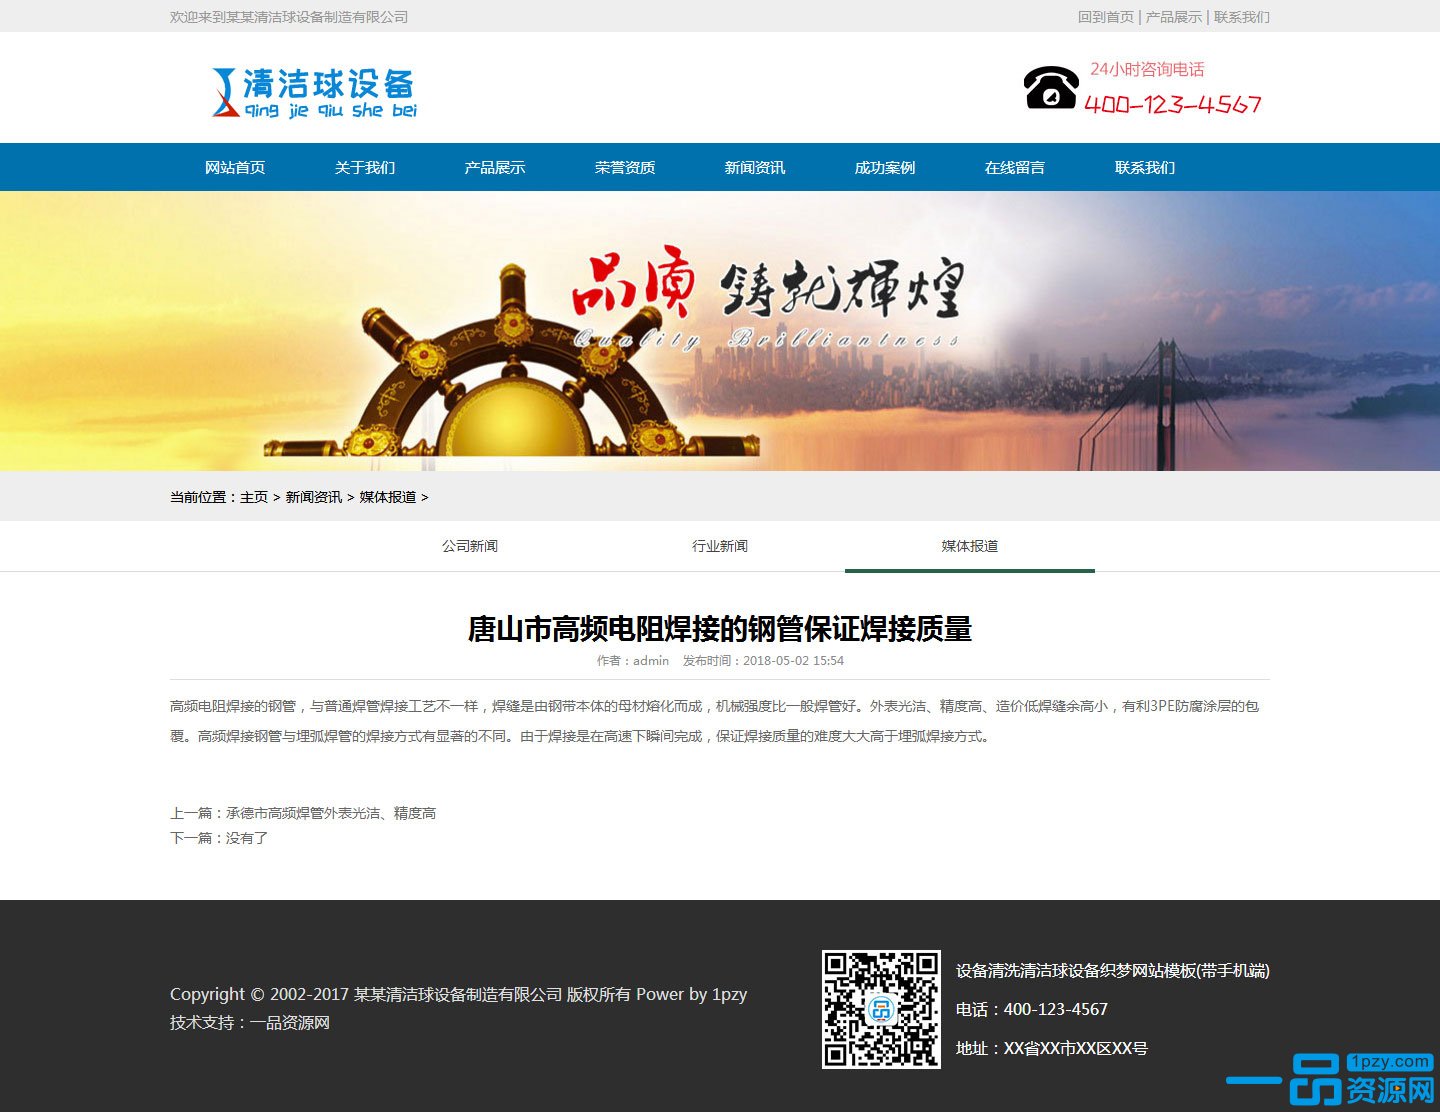Open 荣誉资质 navigation item
This screenshot has width=1440, height=1112.
click(625, 167)
